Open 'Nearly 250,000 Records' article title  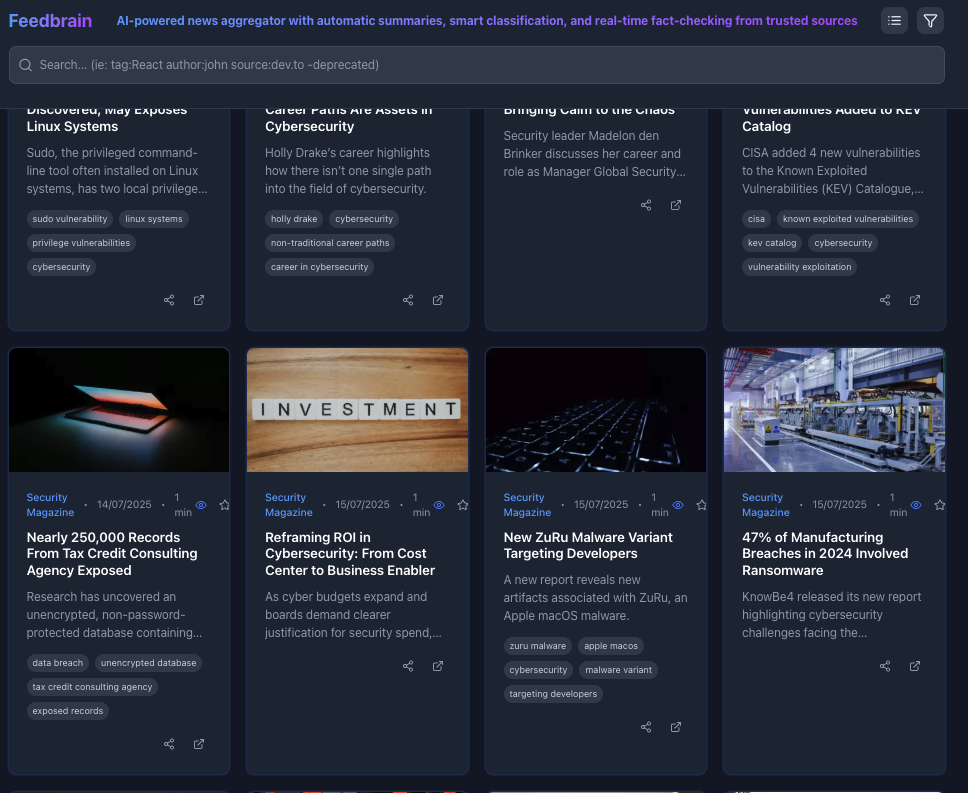[112, 554]
